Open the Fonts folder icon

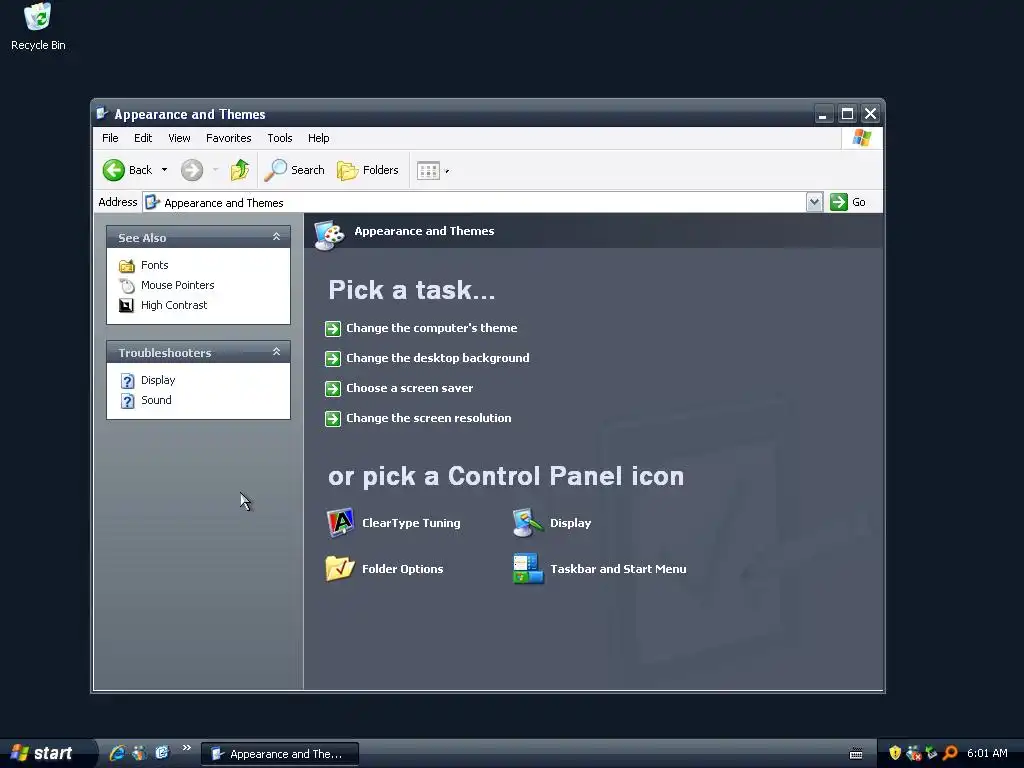pos(127,265)
